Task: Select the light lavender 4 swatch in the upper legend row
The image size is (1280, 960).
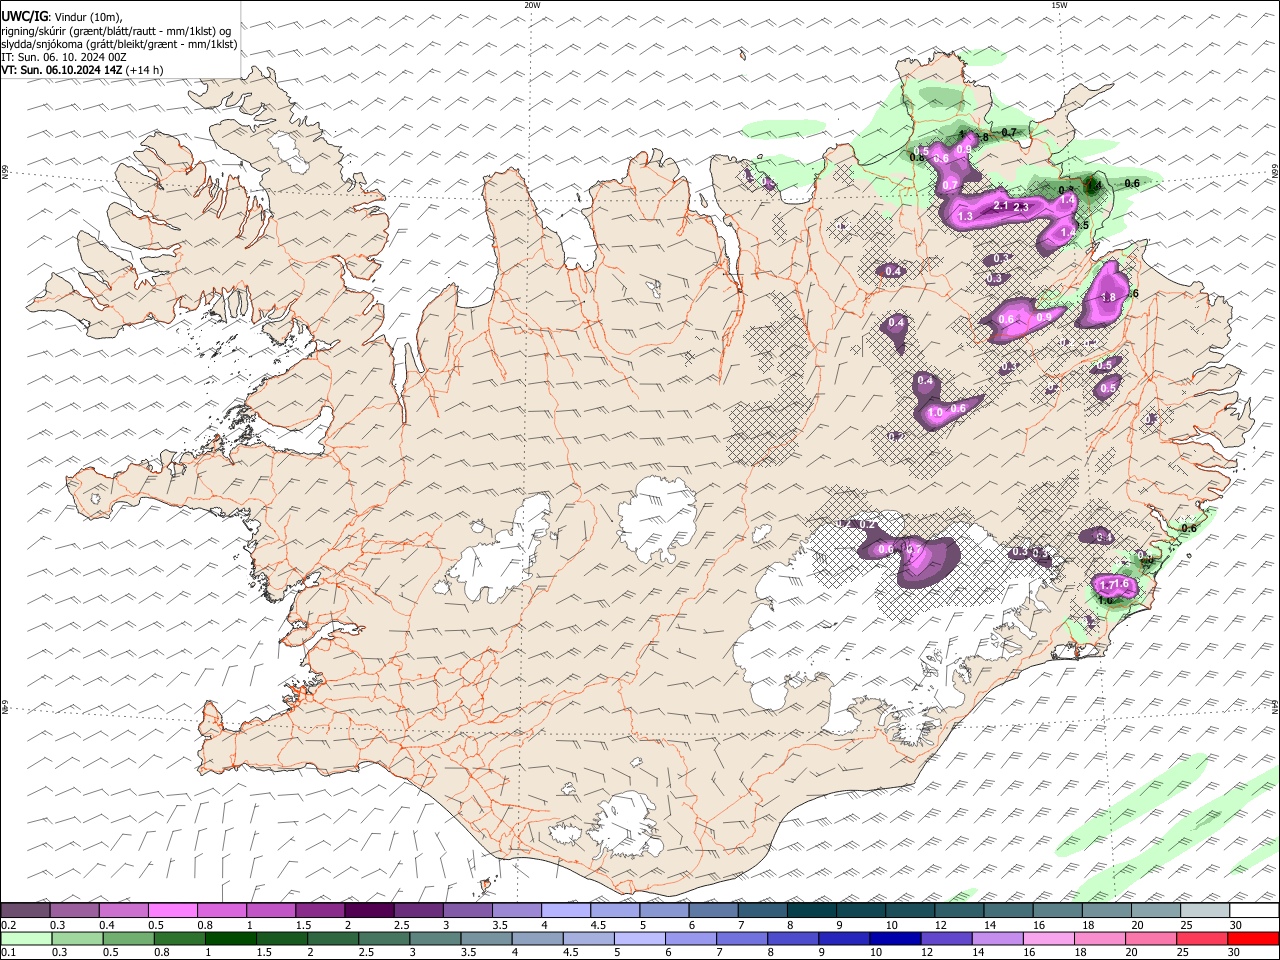Action: [x=566, y=910]
